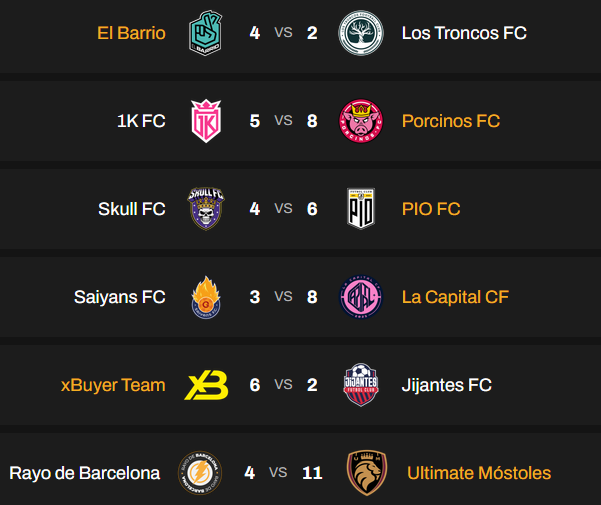Click the Porcinos FC team name
The width and height of the screenshot is (601, 505).
[450, 121]
